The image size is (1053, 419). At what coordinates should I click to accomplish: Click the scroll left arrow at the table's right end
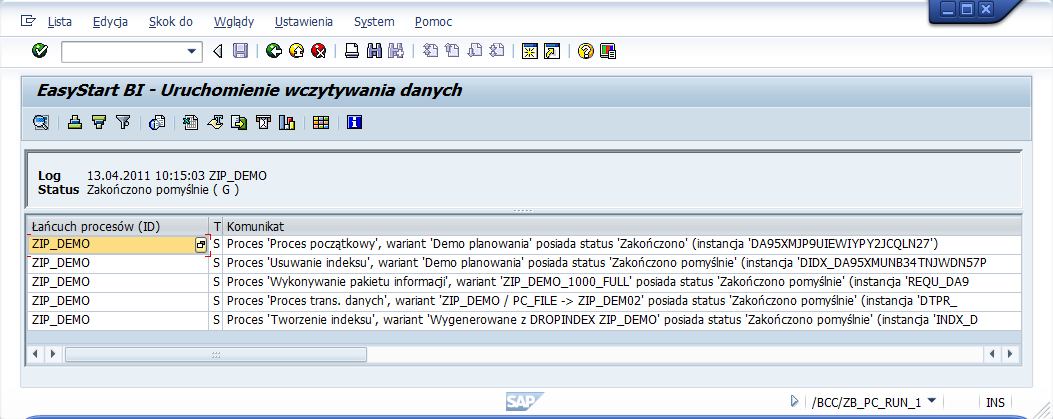pyautogui.click(x=993, y=353)
